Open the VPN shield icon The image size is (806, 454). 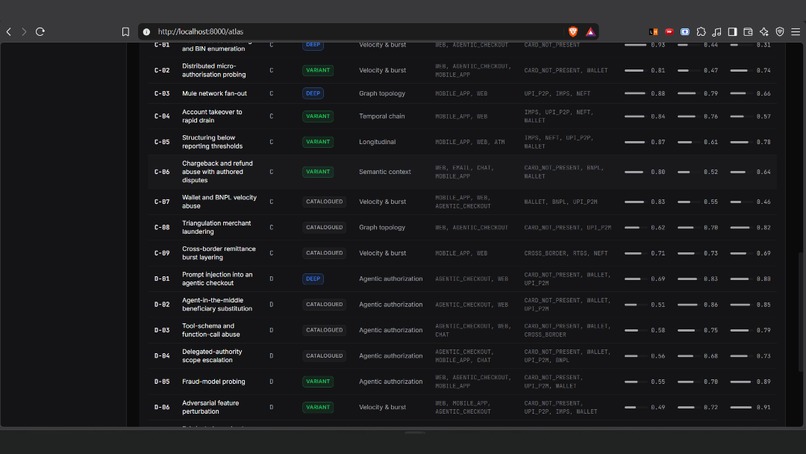780,32
